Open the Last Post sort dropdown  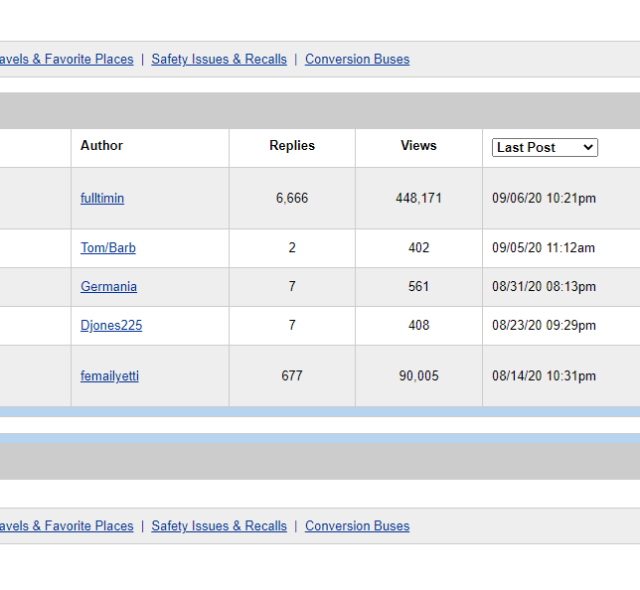[545, 147]
